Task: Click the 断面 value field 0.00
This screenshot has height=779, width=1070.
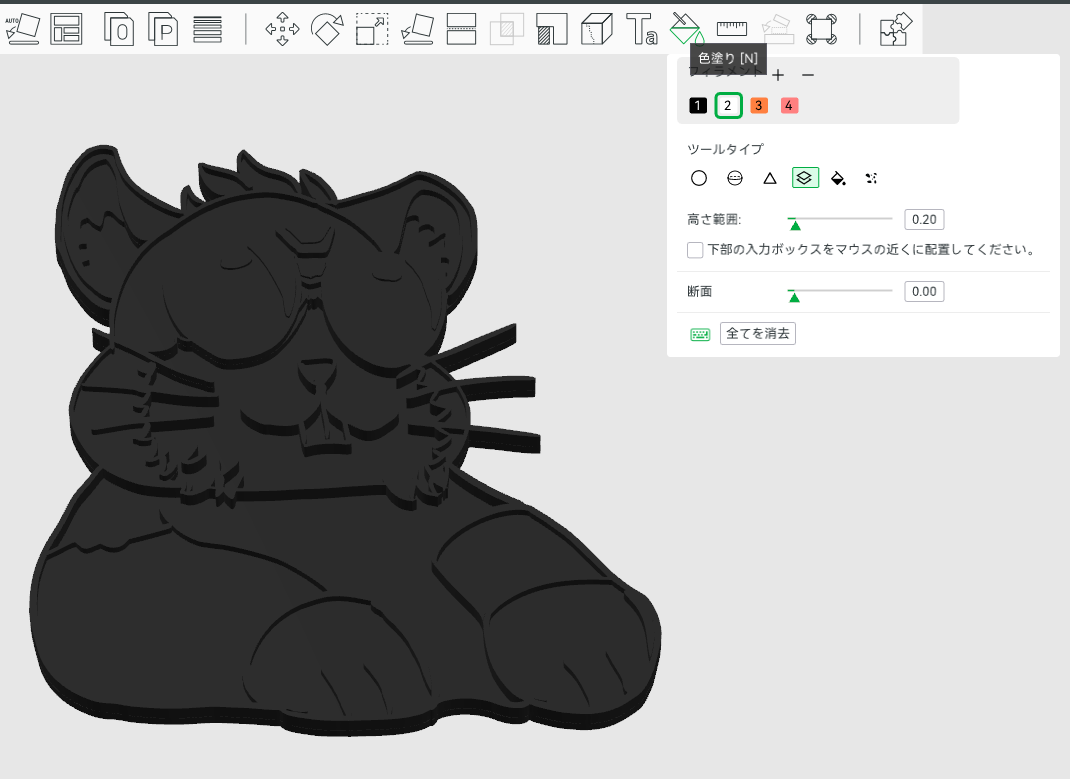Action: pos(924,291)
